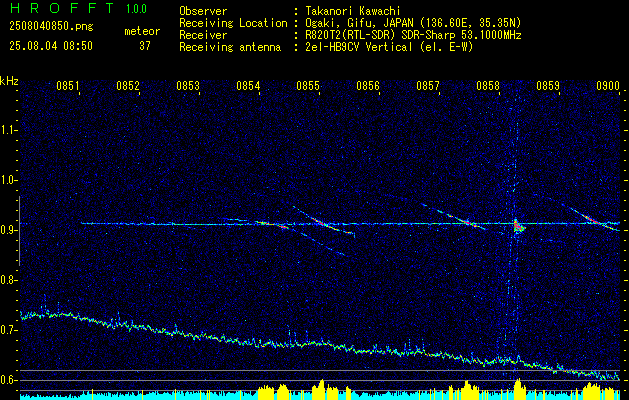Click the meteor count value 37
This screenshot has height=400, width=629.
click(x=145, y=46)
